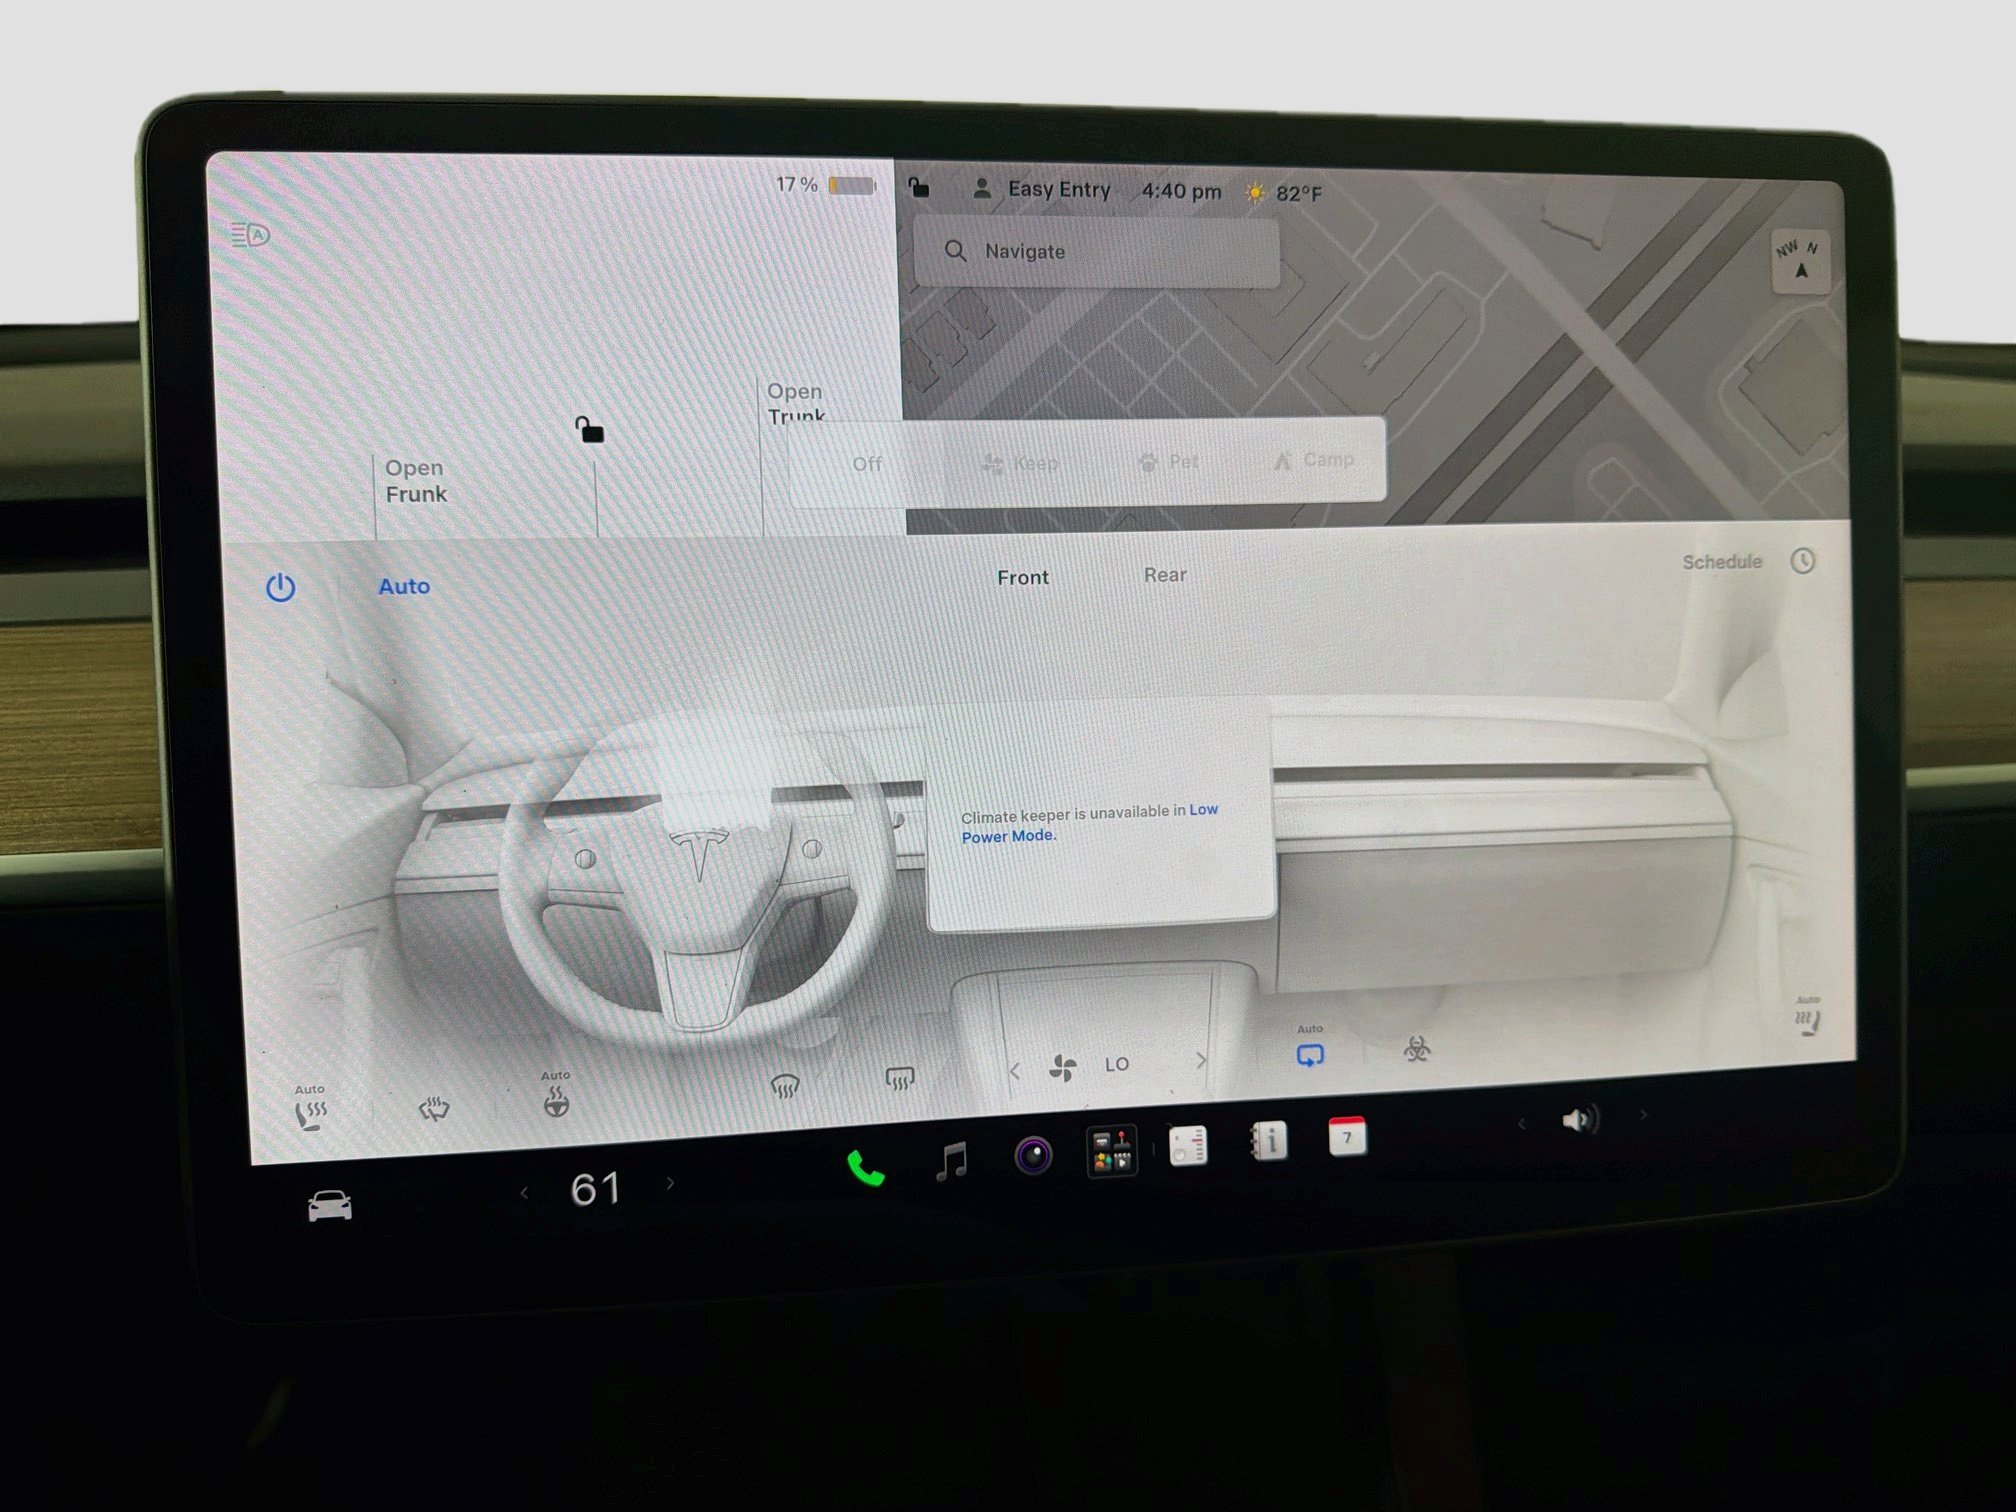Toggle the driver seat heater
This screenshot has width=2016, height=1512.
[x=311, y=1108]
